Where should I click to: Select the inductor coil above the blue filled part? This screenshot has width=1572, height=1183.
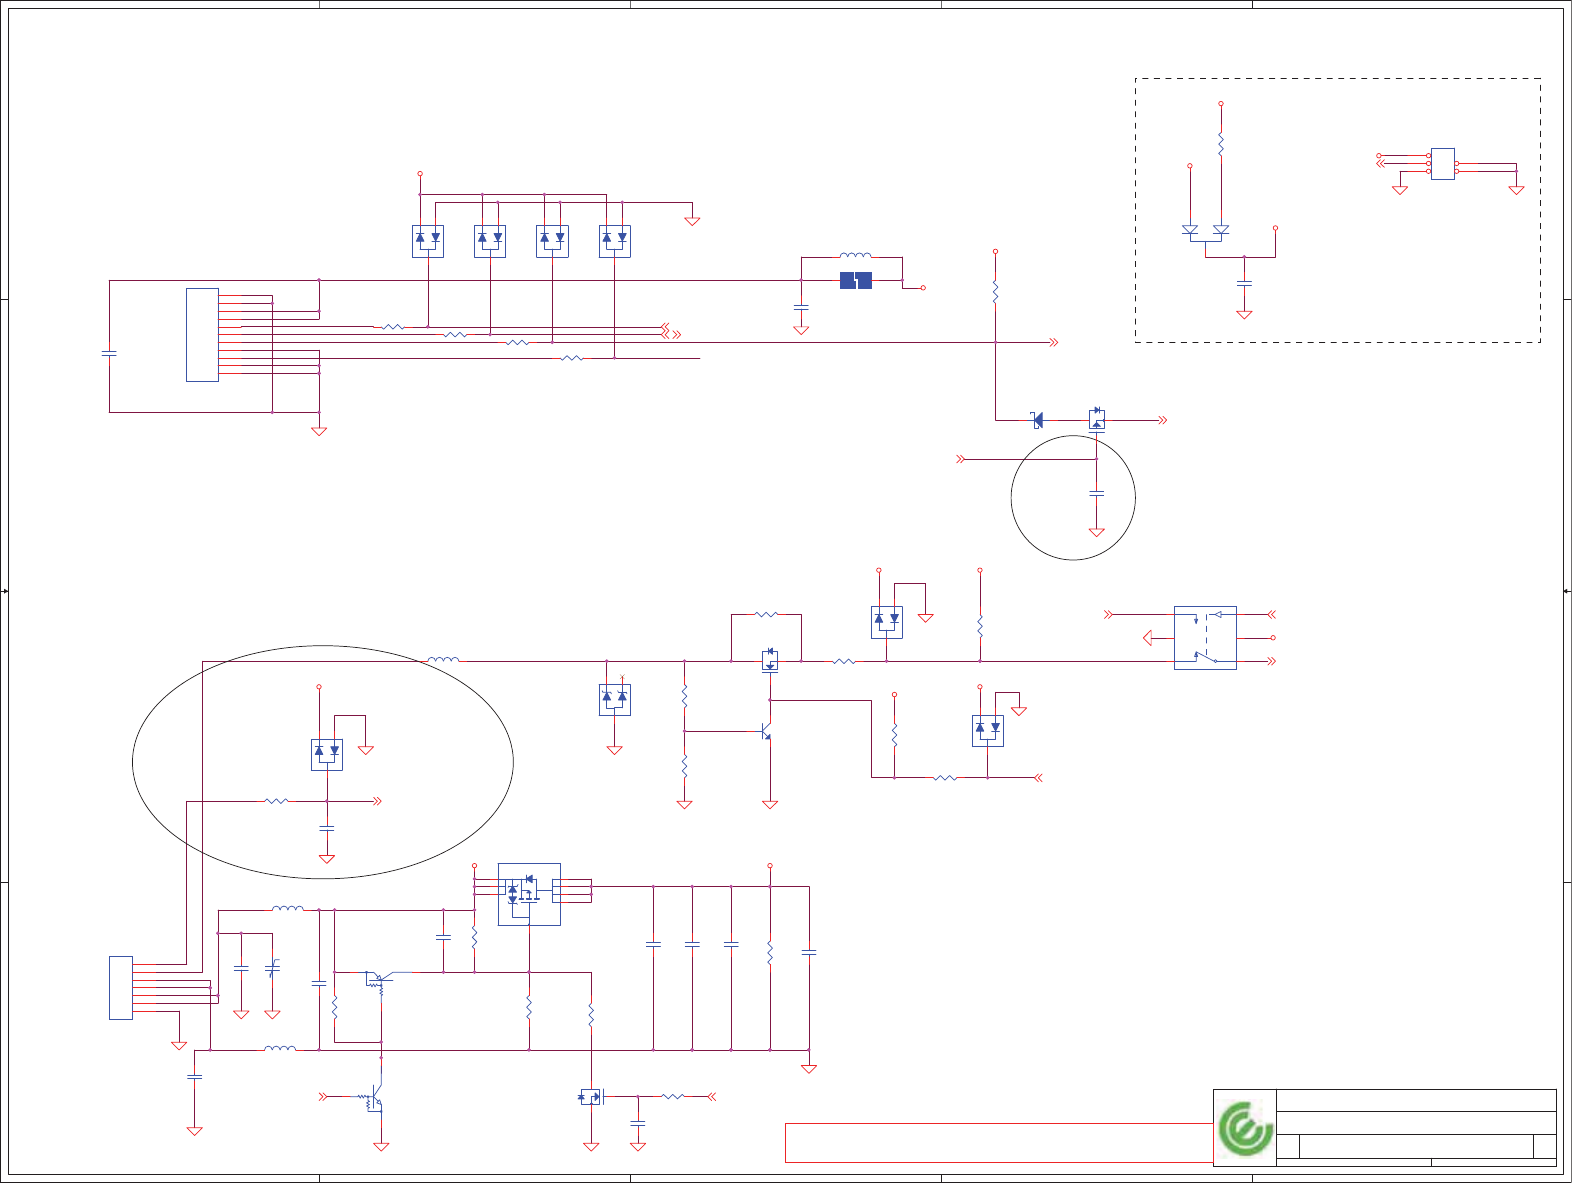pos(855,256)
